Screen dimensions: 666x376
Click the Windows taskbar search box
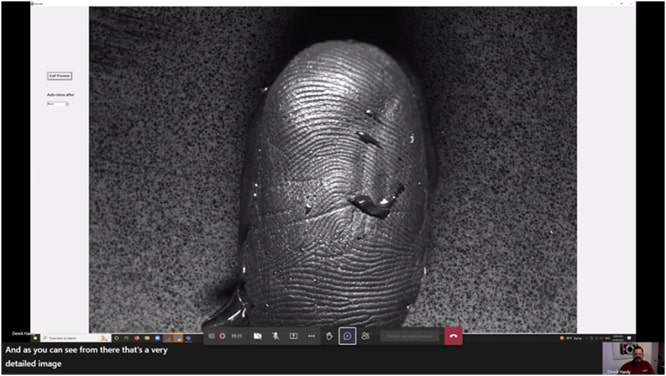click(x=75, y=338)
